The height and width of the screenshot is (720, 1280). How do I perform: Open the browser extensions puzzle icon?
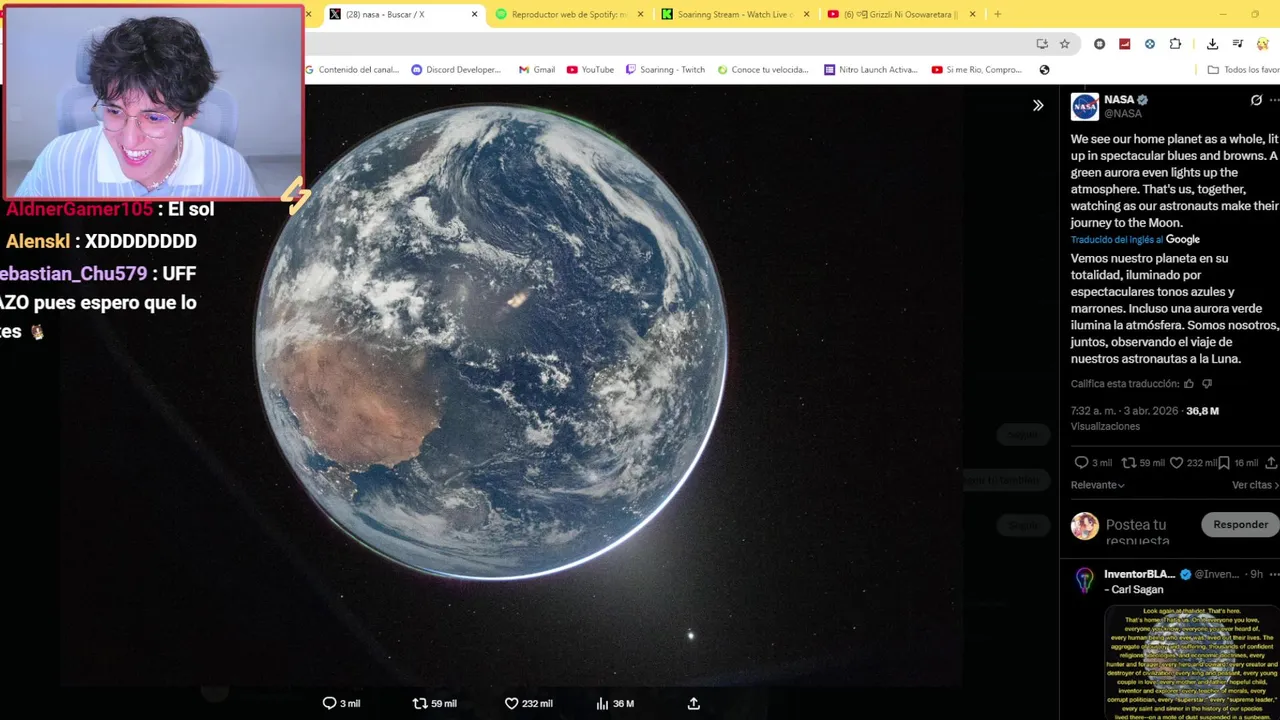[1175, 44]
